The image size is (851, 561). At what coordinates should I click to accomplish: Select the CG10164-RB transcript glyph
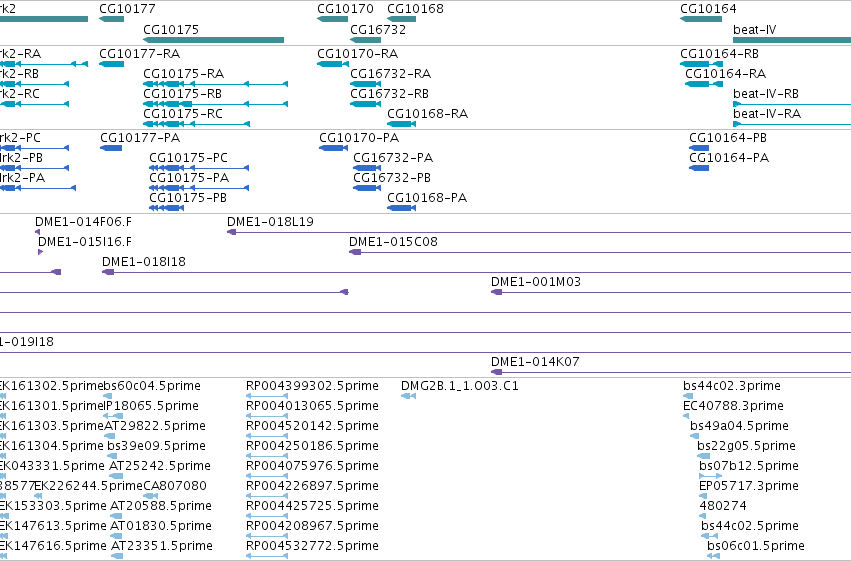pyautogui.click(x=701, y=64)
